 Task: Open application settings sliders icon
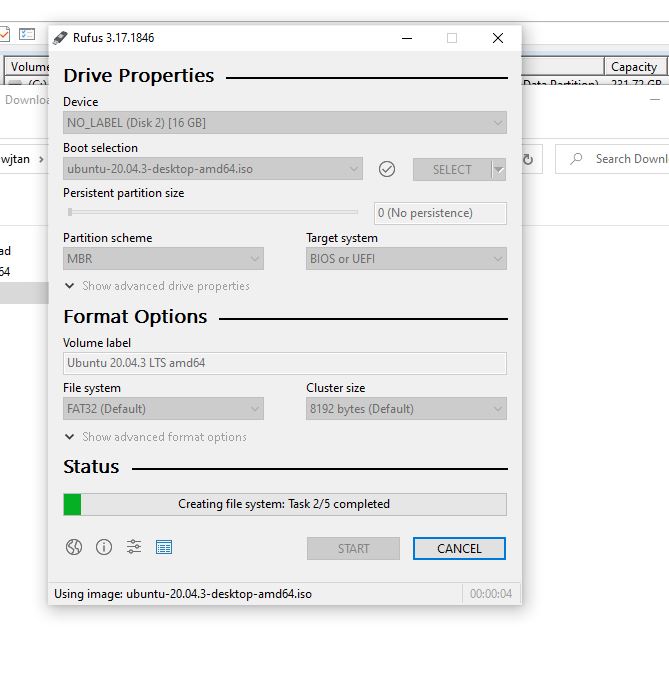coord(134,547)
